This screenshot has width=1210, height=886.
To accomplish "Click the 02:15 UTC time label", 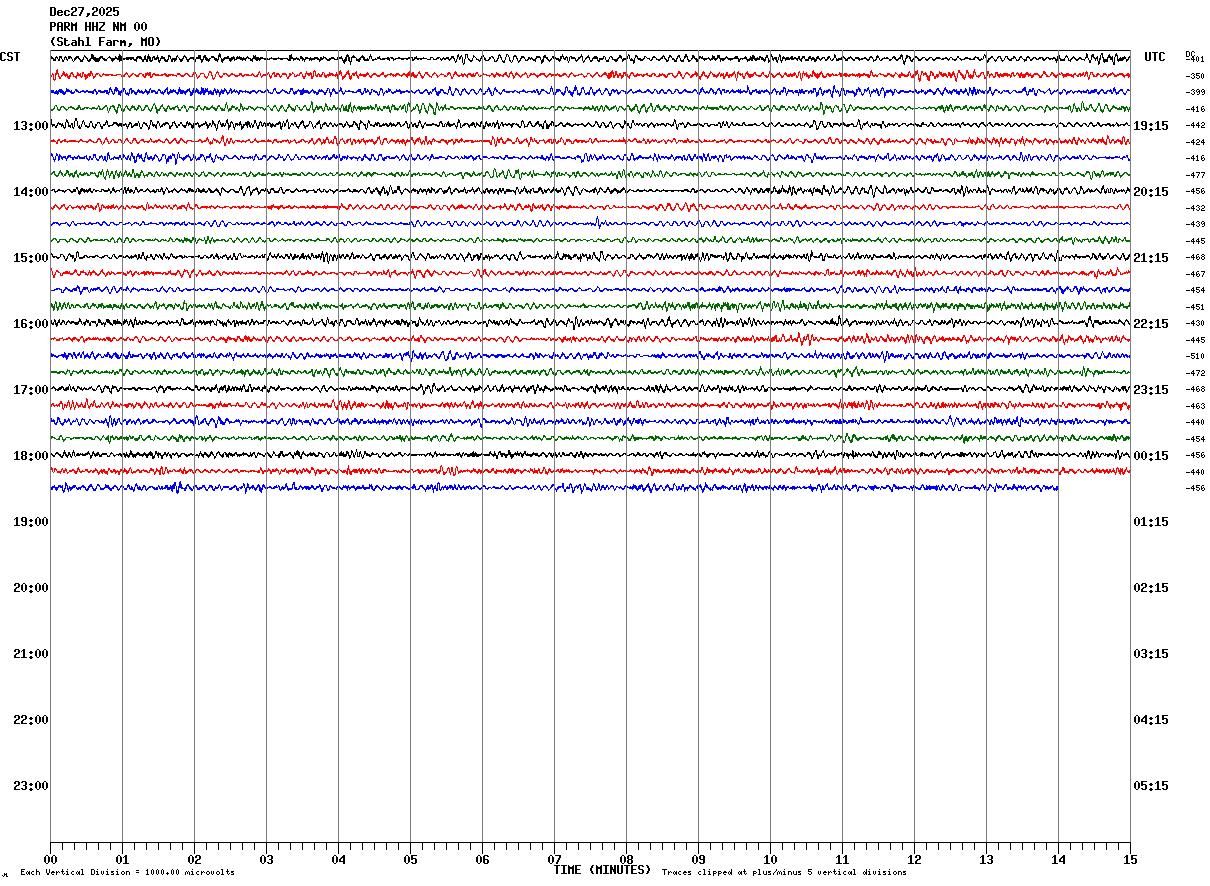I will coord(1150,587).
